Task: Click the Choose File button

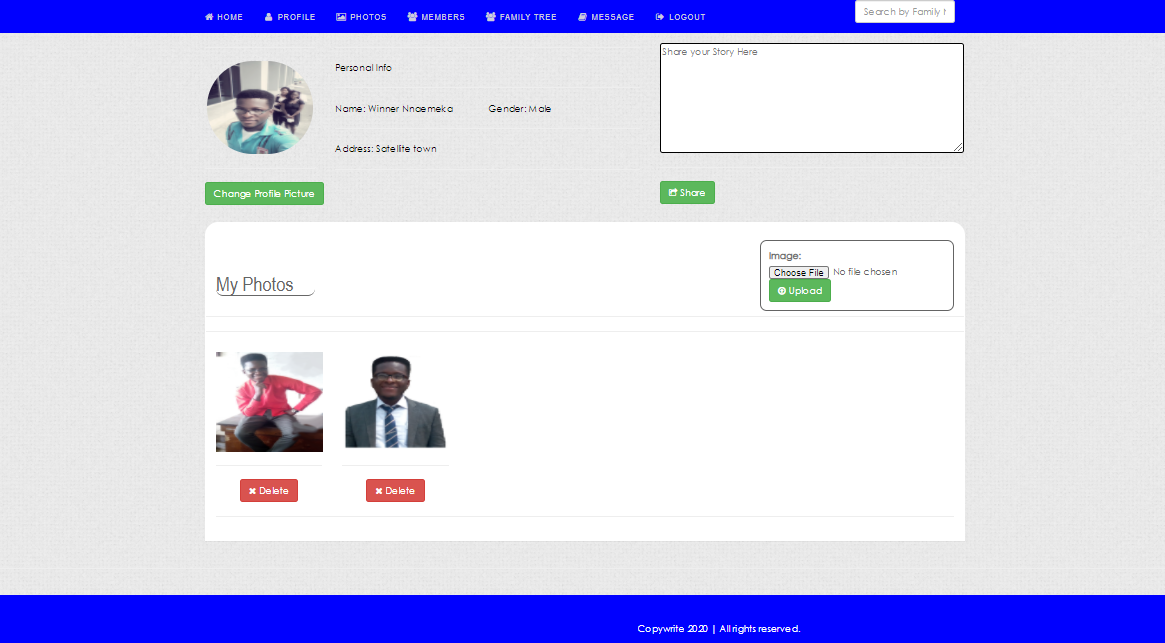Action: 798,272
